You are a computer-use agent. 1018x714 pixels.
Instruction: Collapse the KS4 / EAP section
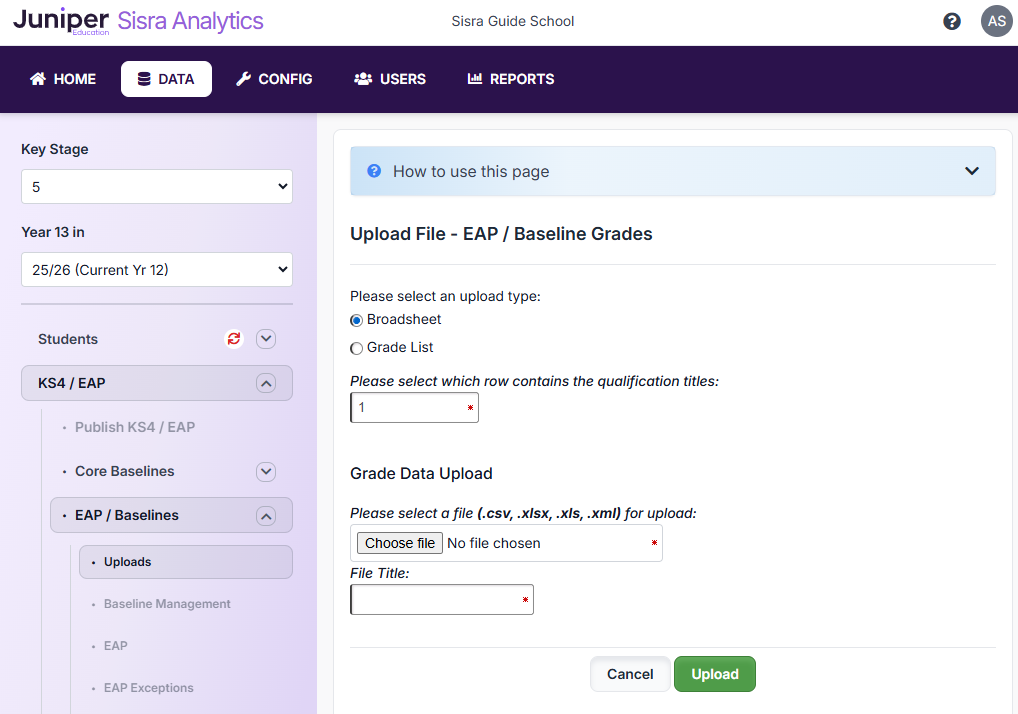coord(265,383)
